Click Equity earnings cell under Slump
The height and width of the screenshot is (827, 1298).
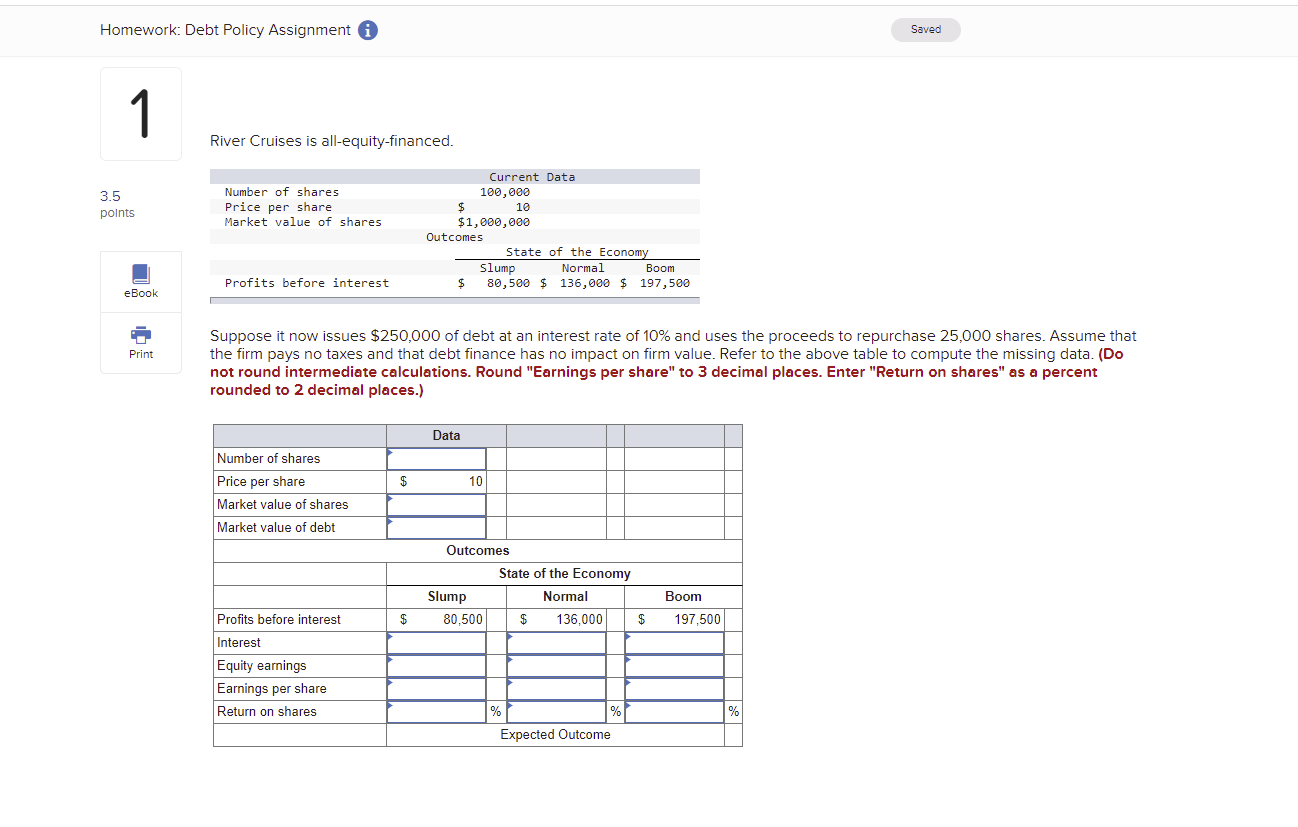coord(436,665)
